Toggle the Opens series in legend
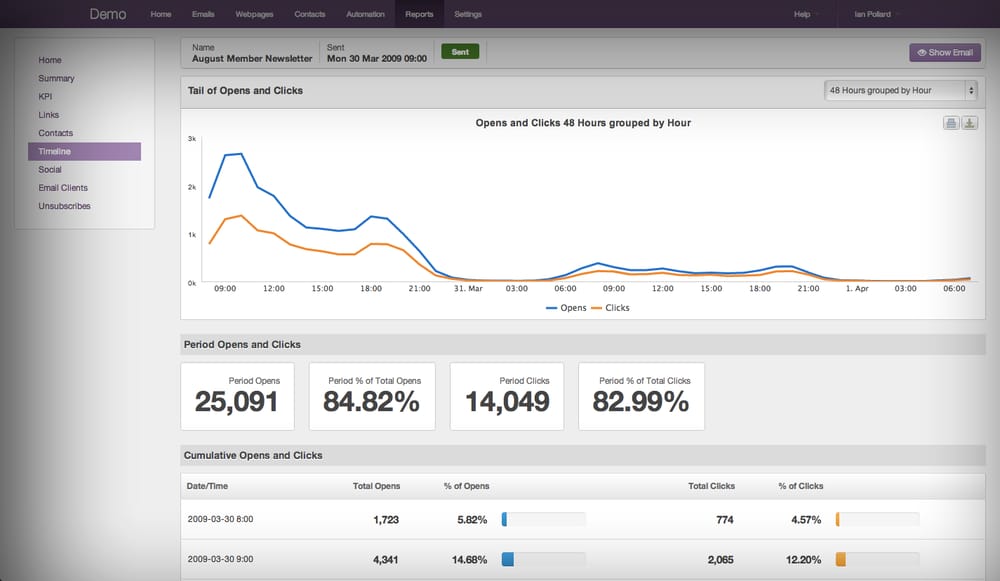The image size is (1000, 581). click(x=566, y=308)
